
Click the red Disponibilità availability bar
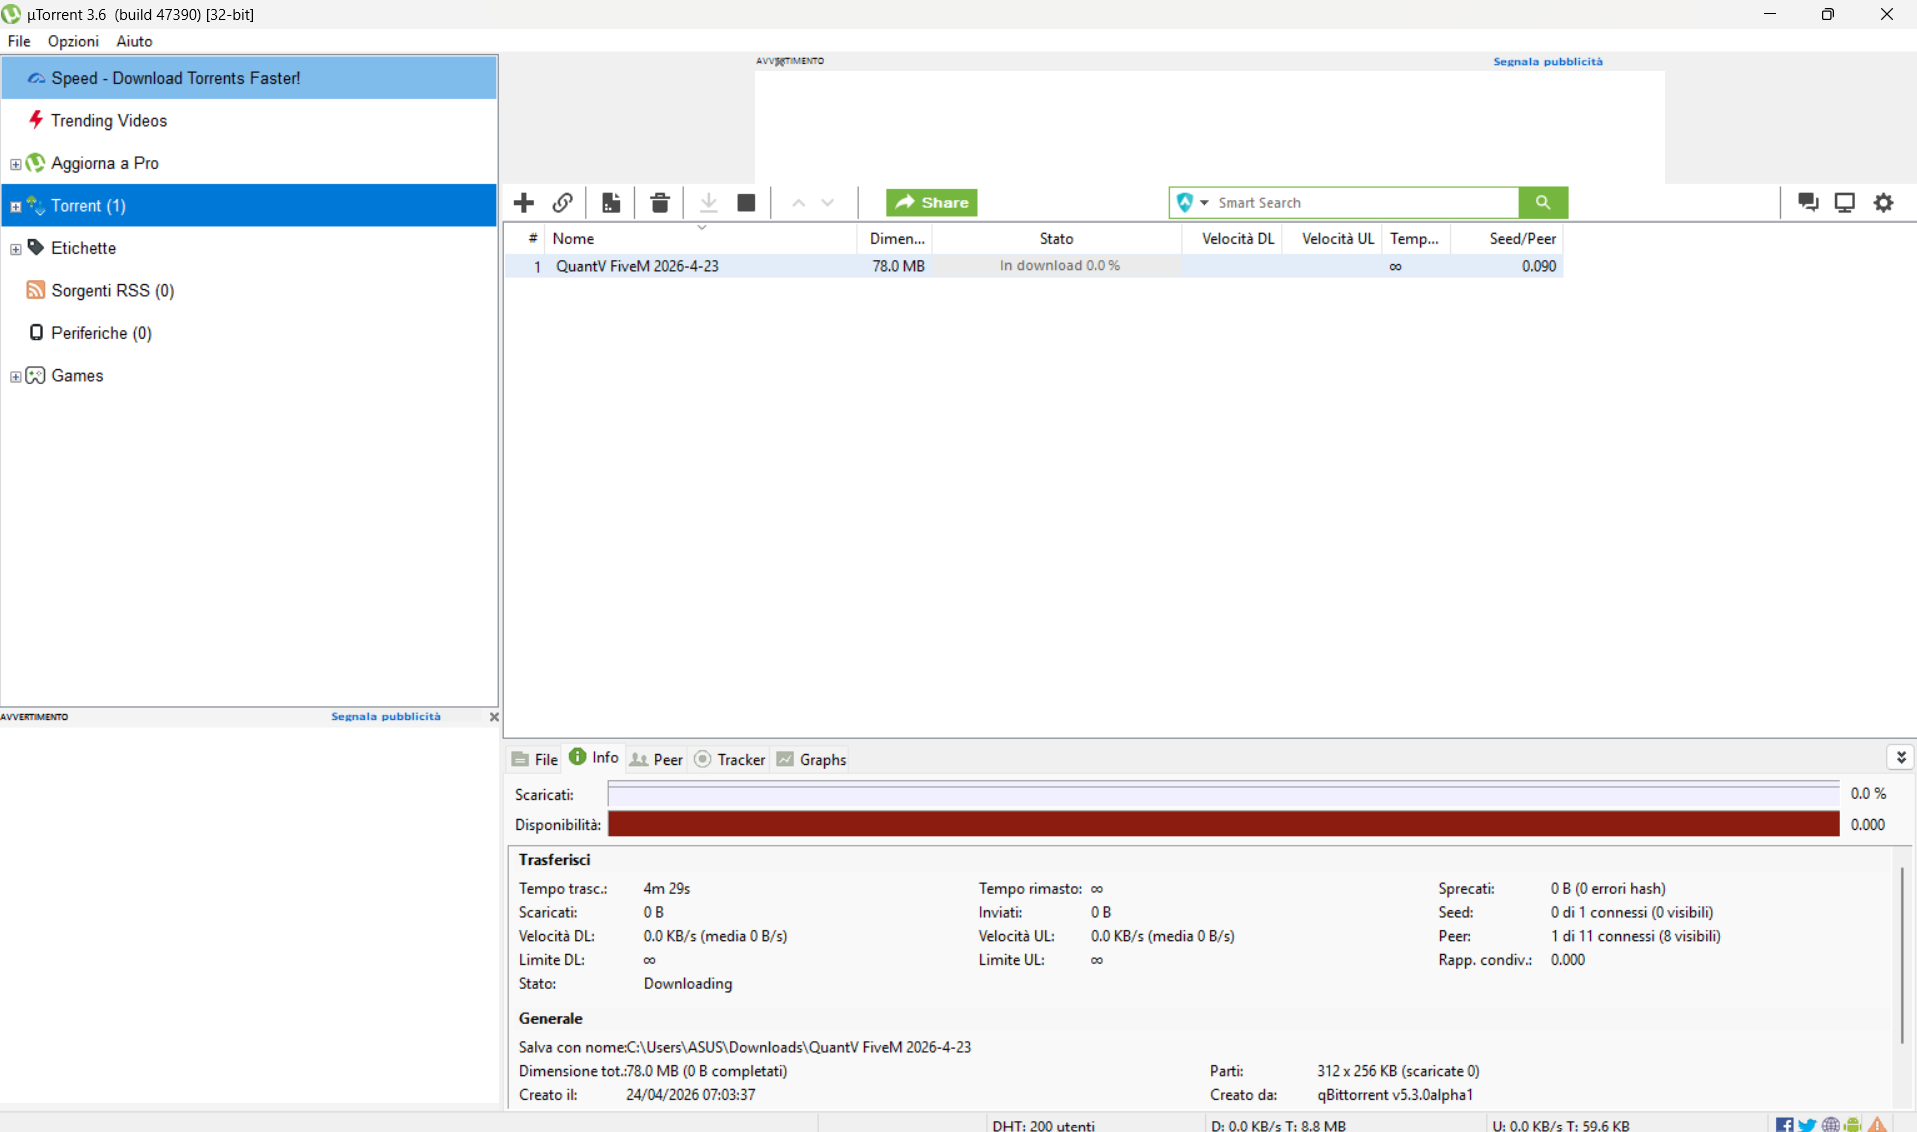click(1224, 824)
